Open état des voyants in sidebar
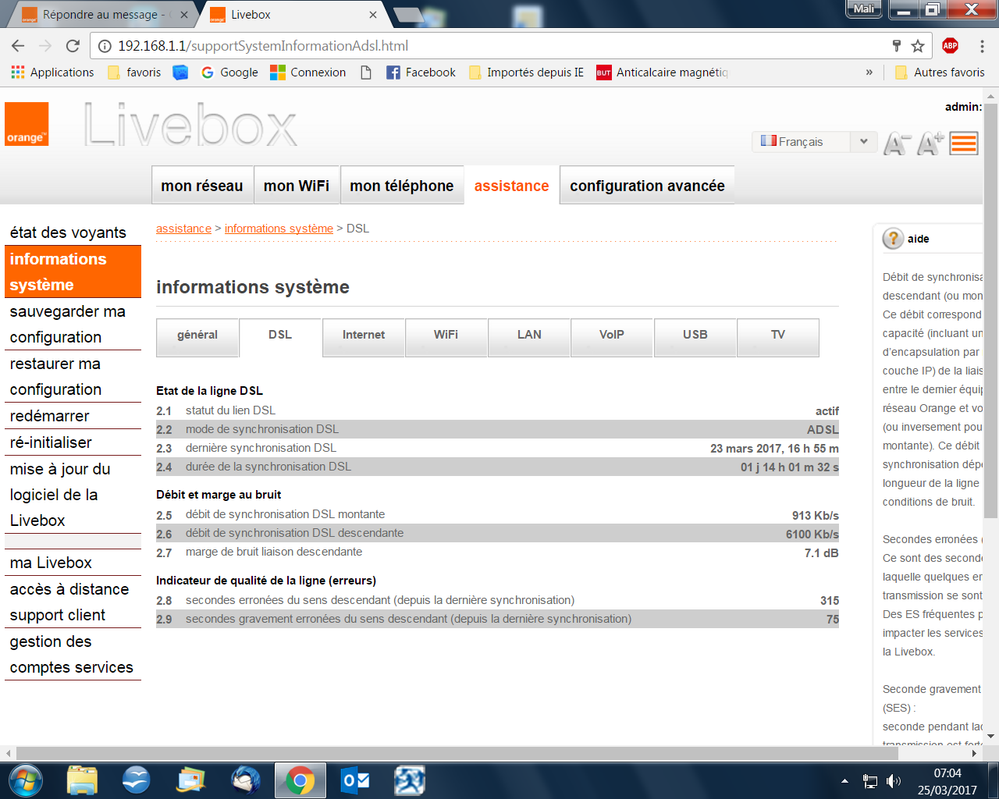Viewport: 999px width, 799px height. click(x=68, y=233)
